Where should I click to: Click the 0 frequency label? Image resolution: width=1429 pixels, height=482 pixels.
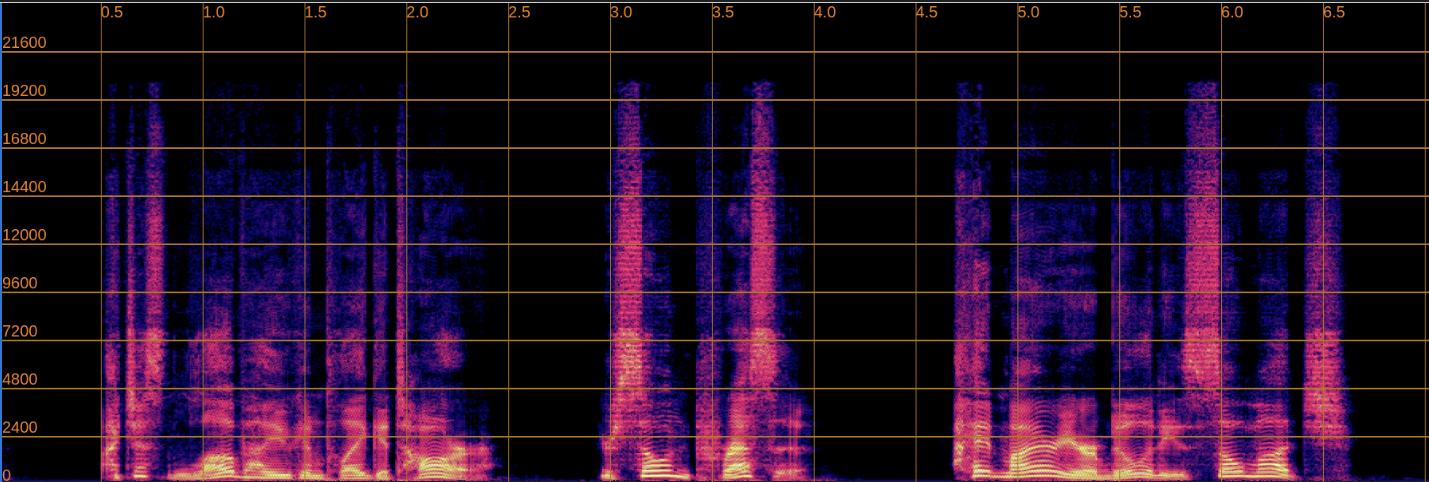[7, 474]
